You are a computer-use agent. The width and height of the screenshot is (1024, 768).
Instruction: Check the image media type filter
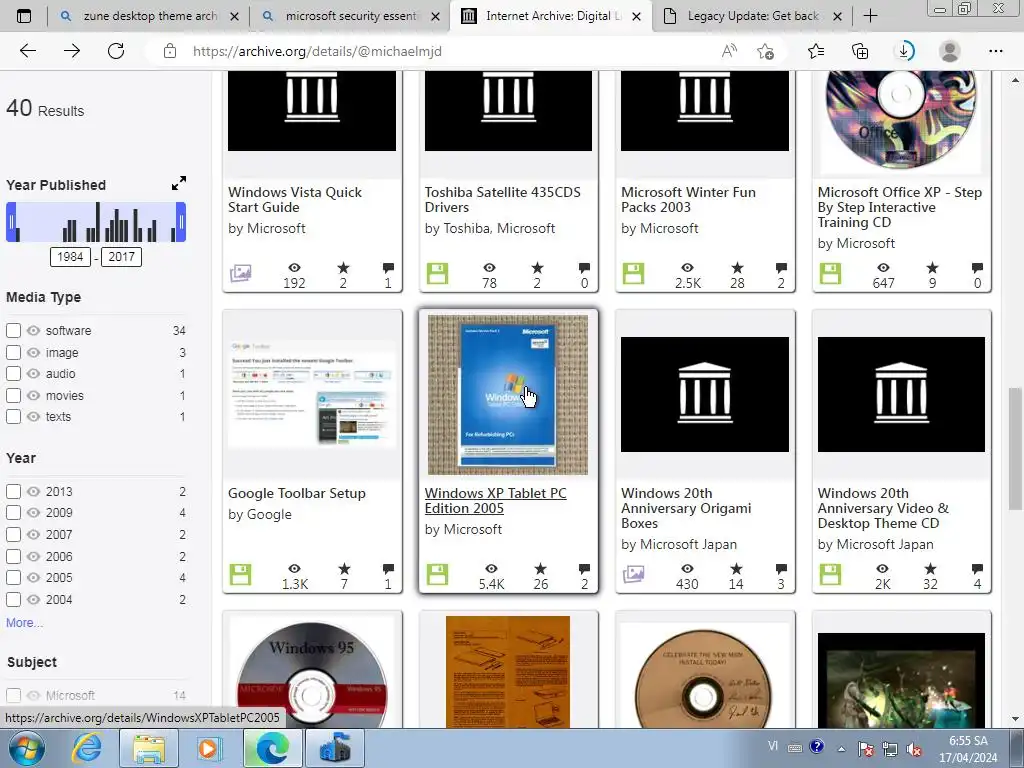[13, 353]
